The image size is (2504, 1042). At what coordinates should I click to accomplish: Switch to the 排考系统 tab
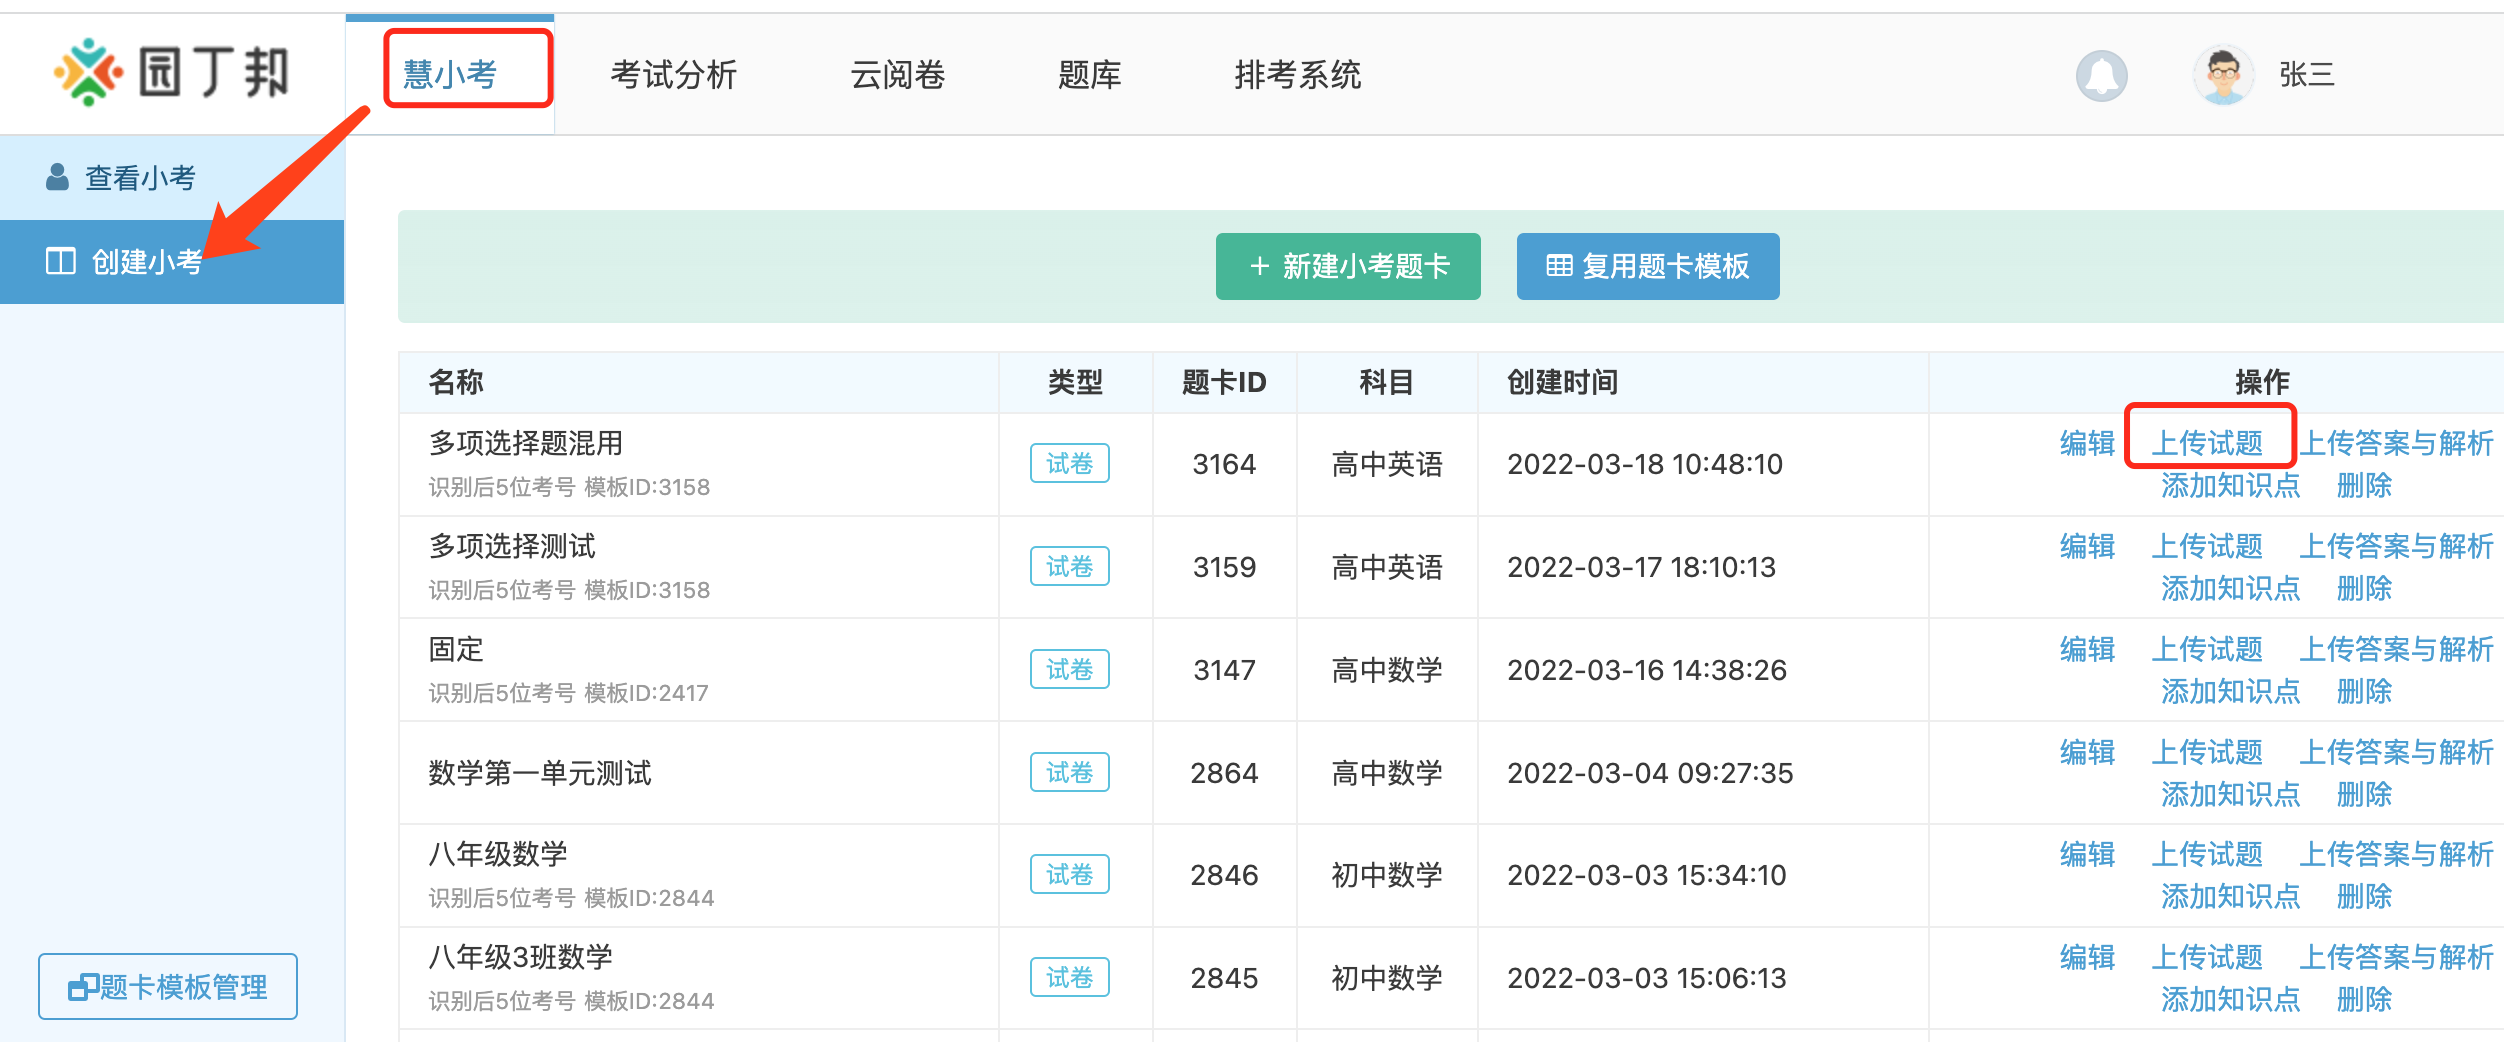1297,75
